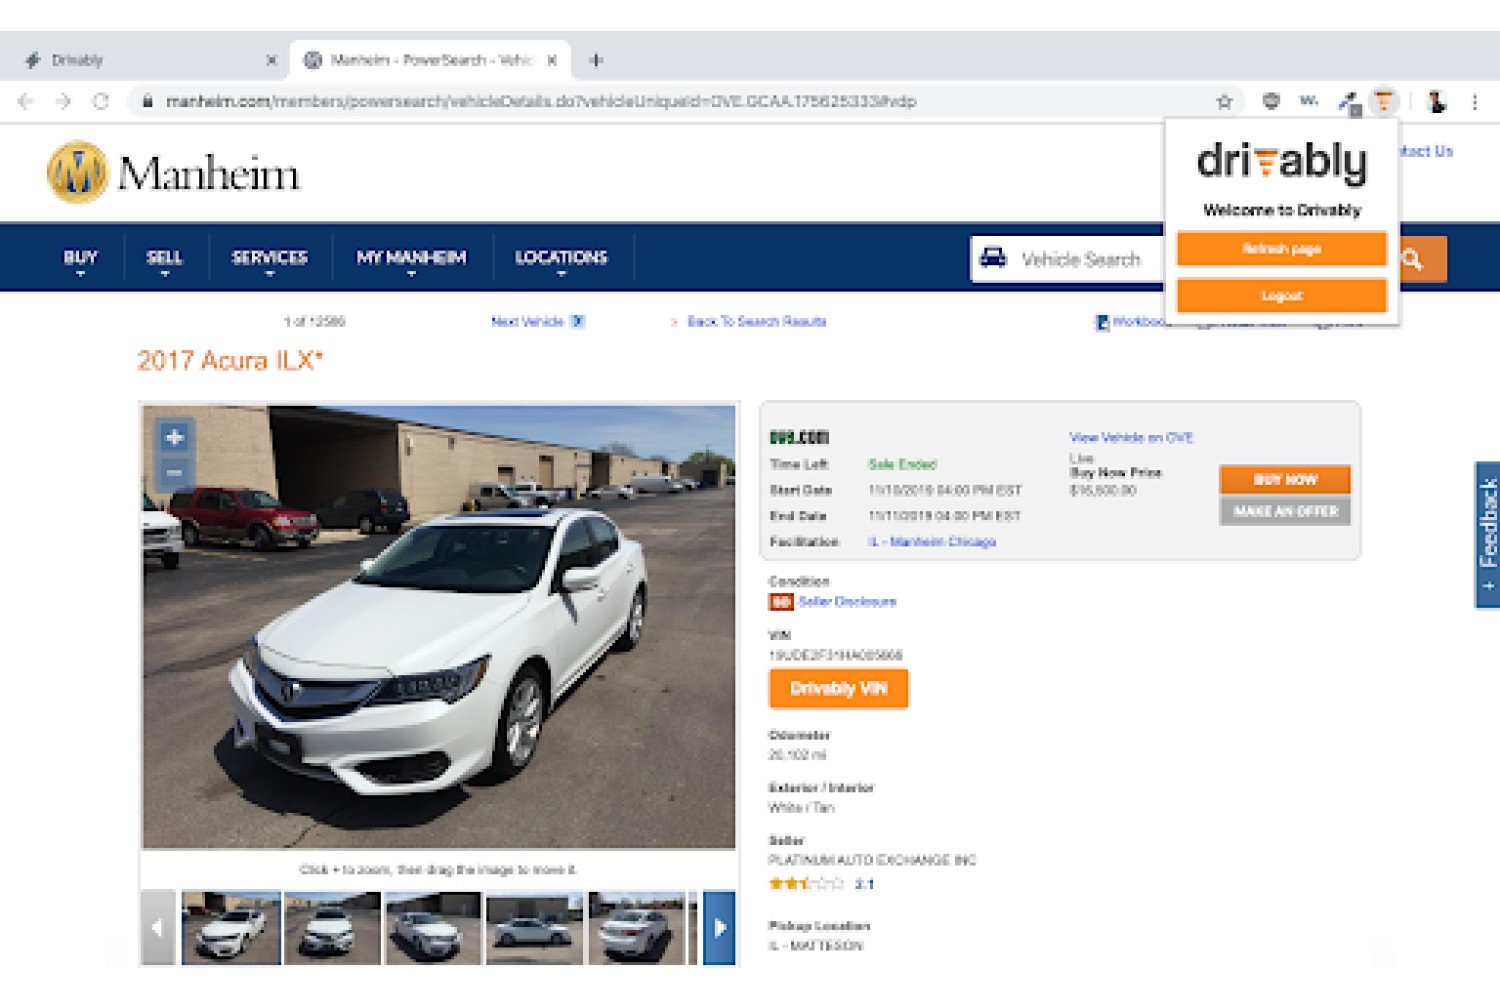This screenshot has height=1000, width=1500.
Task: Show next thumbnails with right arrow
Action: 719,928
